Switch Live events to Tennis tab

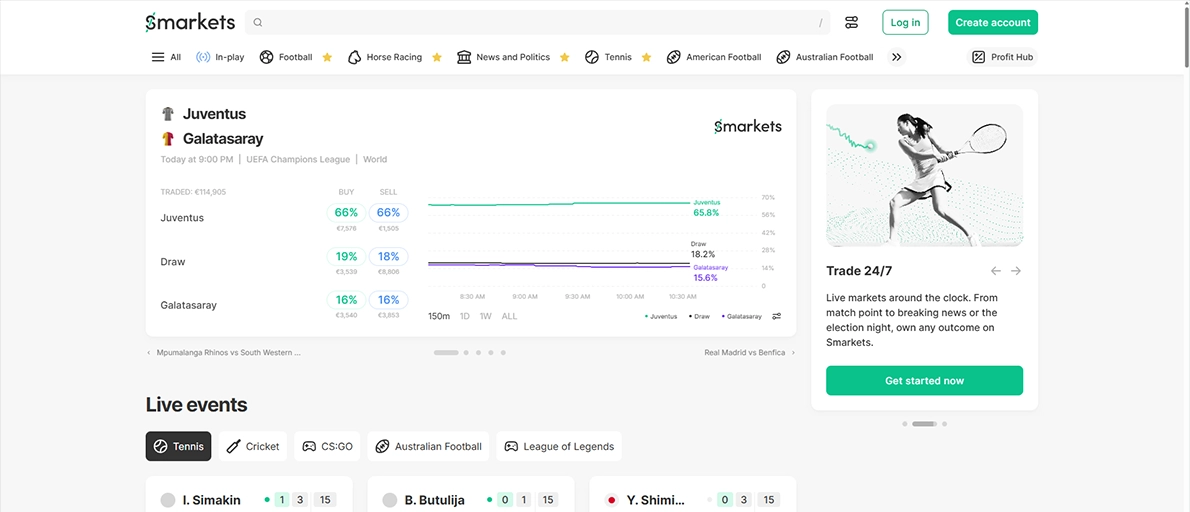178,446
